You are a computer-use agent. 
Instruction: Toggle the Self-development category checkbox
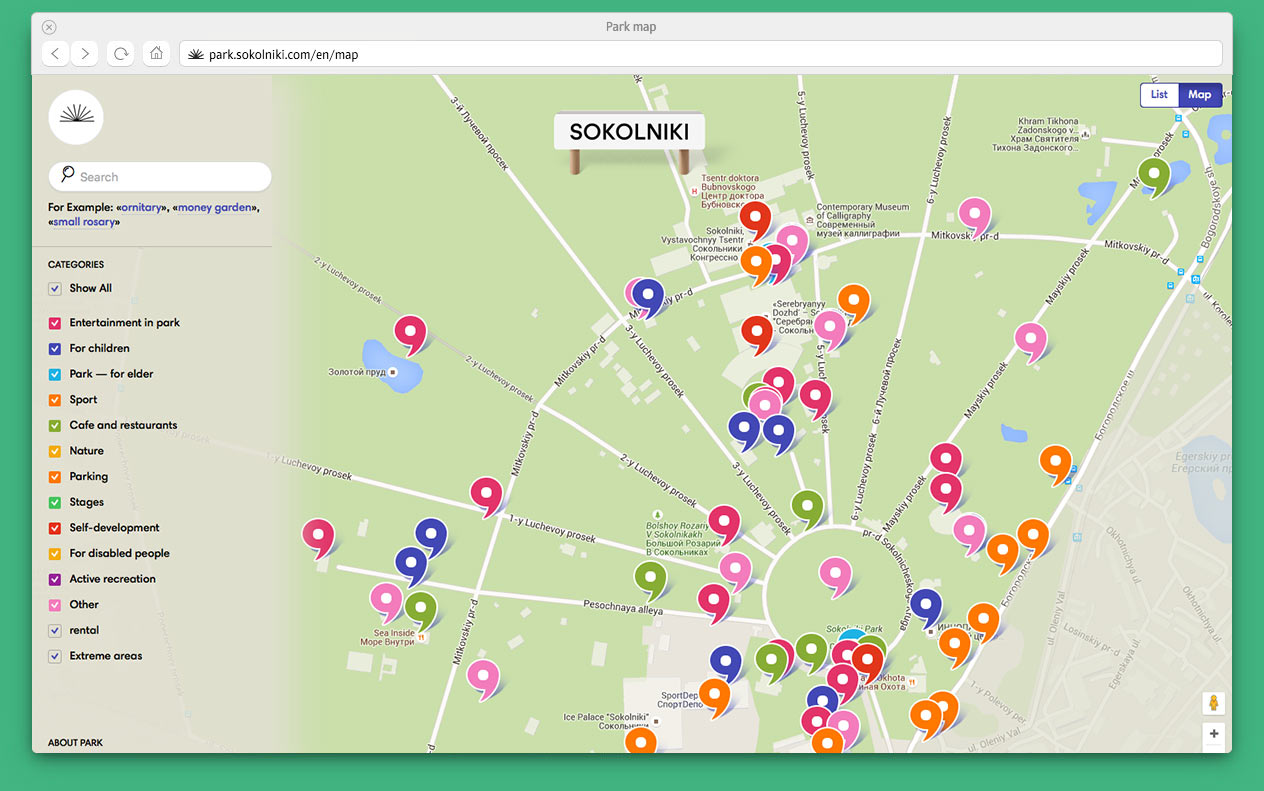55,528
